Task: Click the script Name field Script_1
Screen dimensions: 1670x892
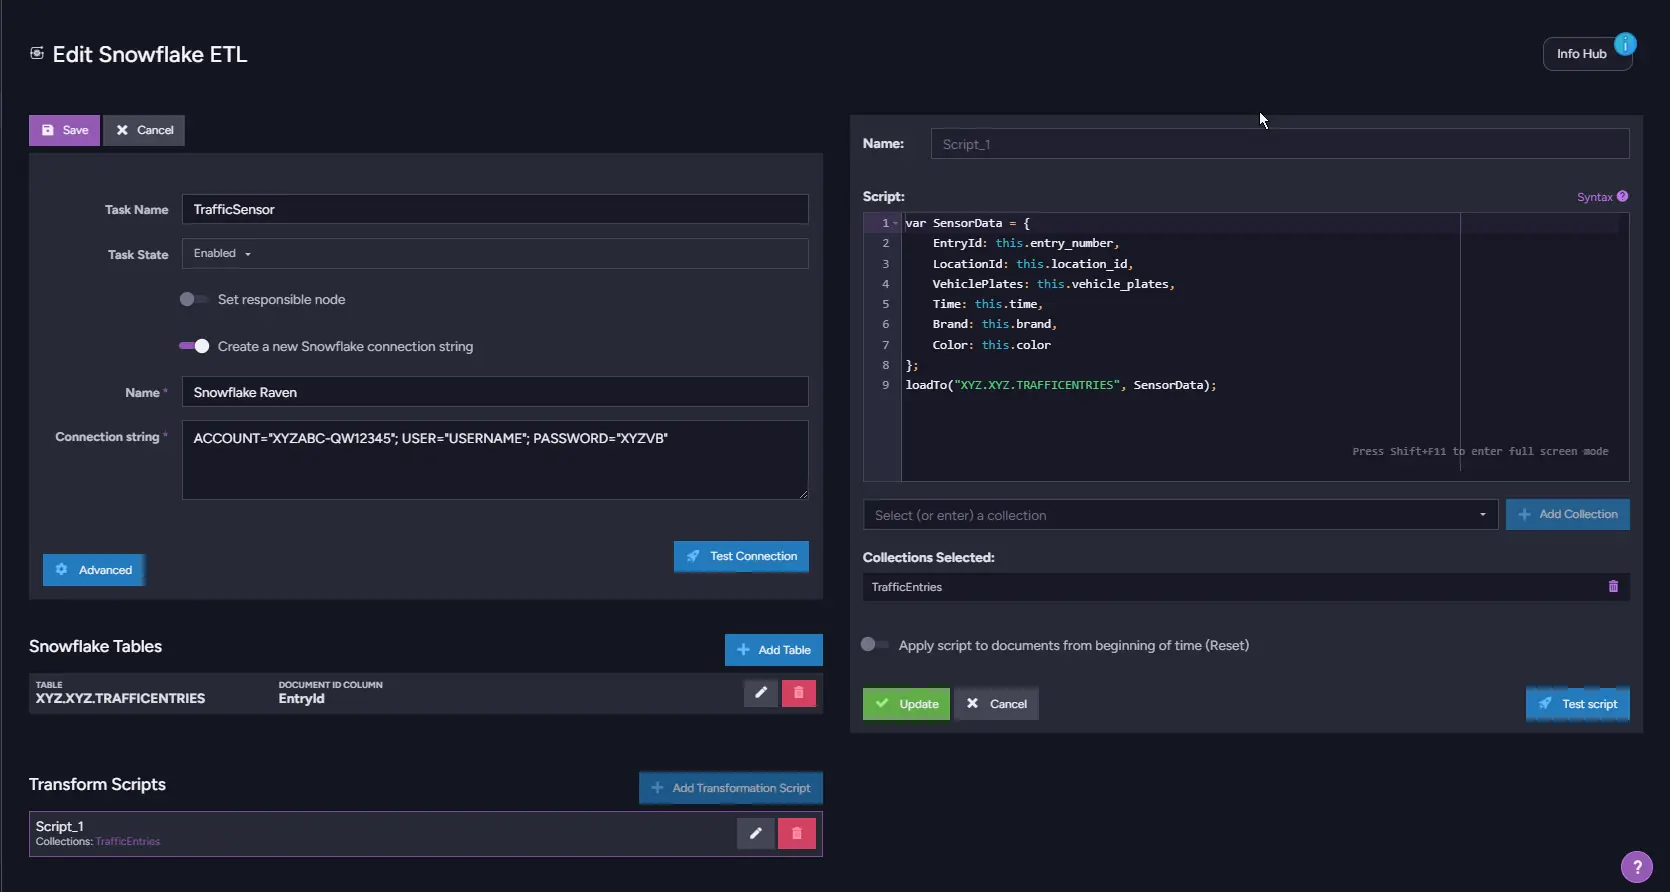Action: click(1280, 144)
